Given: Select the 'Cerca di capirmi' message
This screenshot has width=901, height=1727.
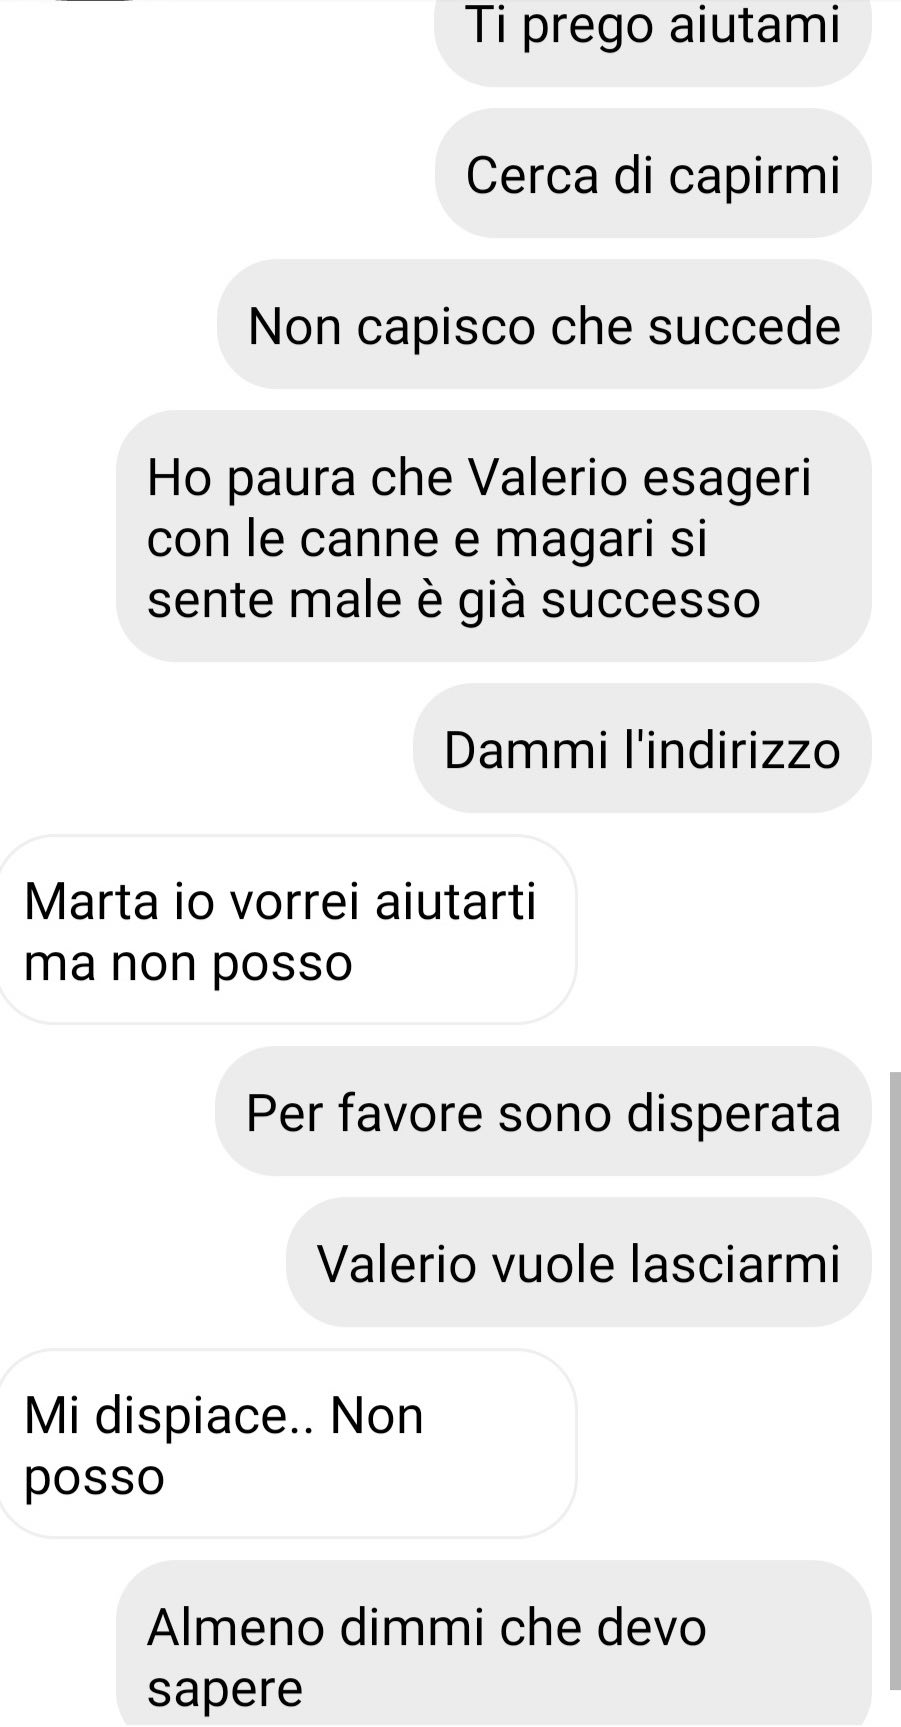Looking at the screenshot, I should pos(653,174).
